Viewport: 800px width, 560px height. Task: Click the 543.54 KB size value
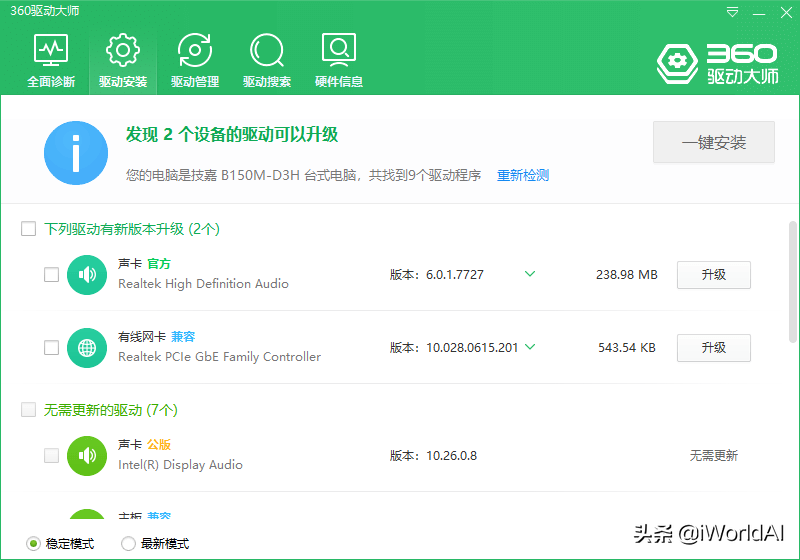coord(627,348)
